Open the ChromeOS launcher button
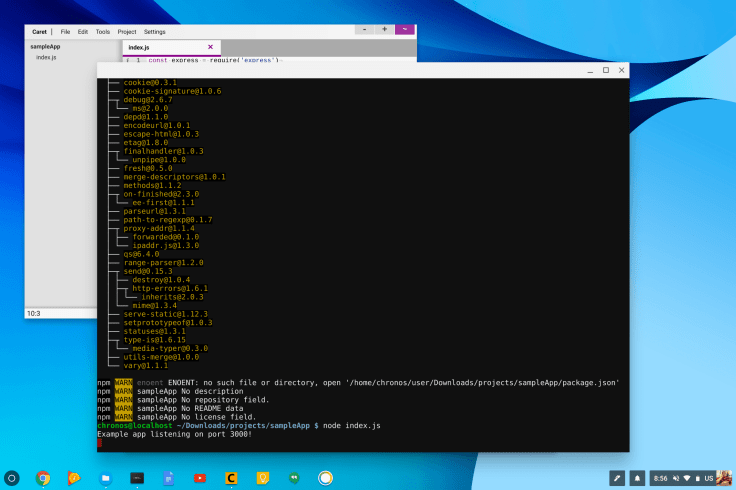This screenshot has width=736, height=490. (12, 477)
